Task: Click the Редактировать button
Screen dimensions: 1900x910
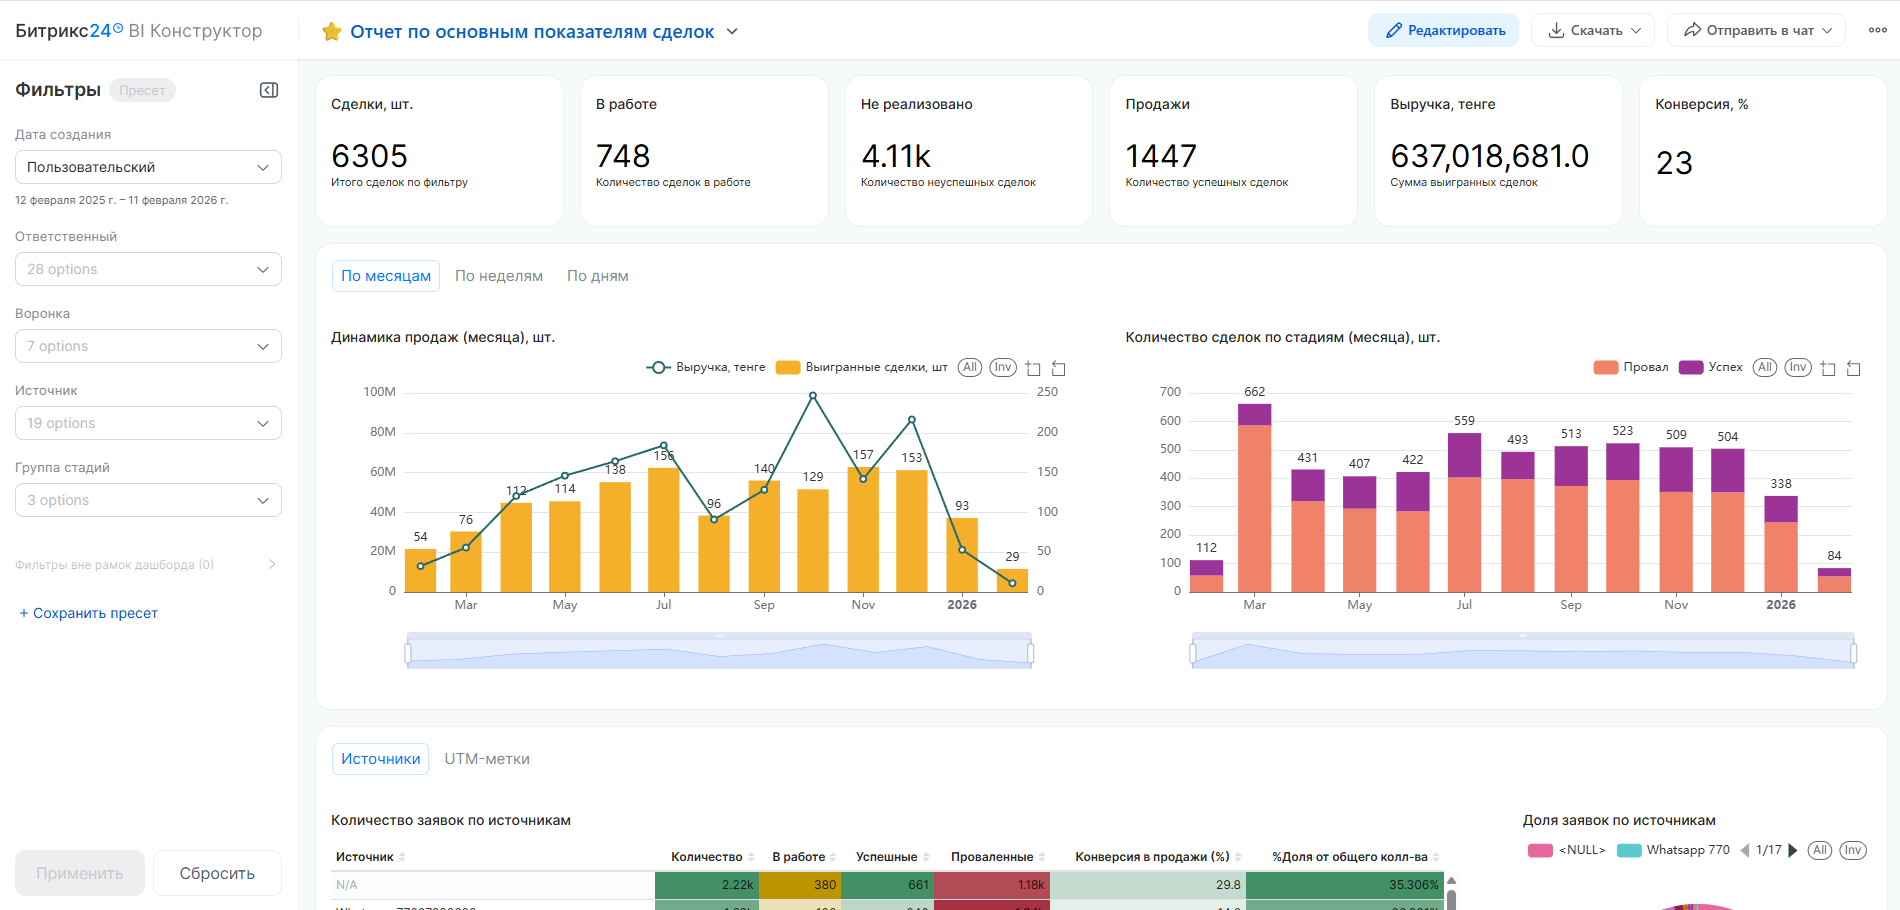Action: [x=1443, y=31]
